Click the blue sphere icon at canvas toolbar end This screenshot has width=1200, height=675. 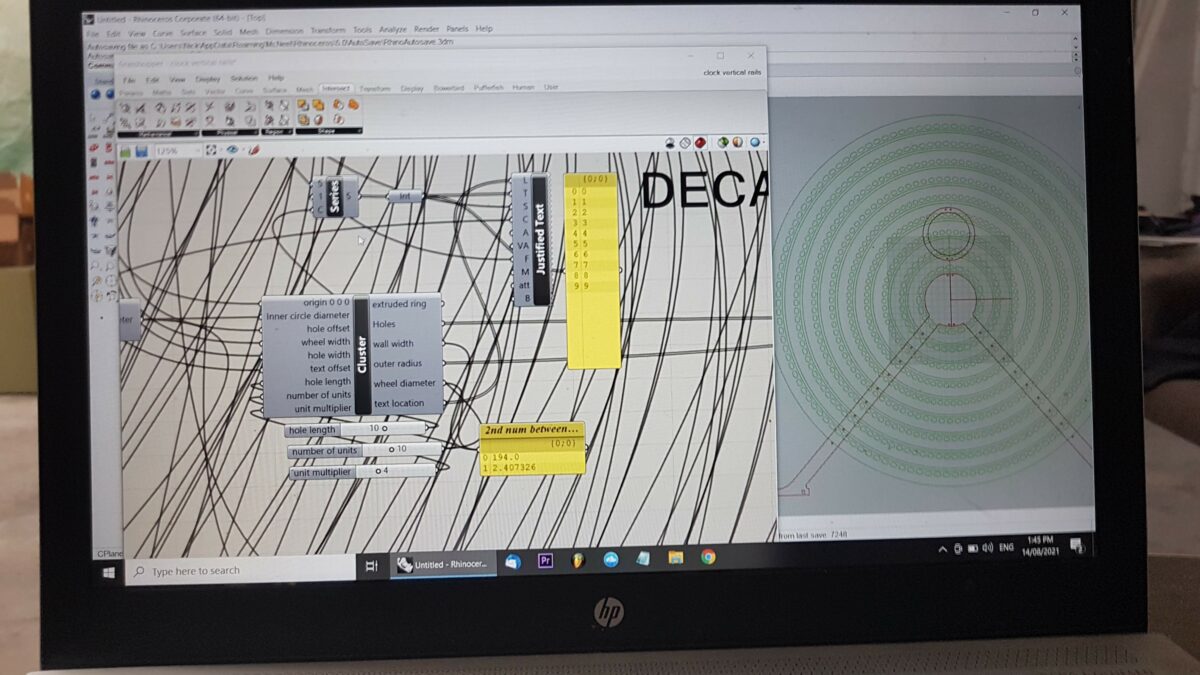click(x=756, y=142)
